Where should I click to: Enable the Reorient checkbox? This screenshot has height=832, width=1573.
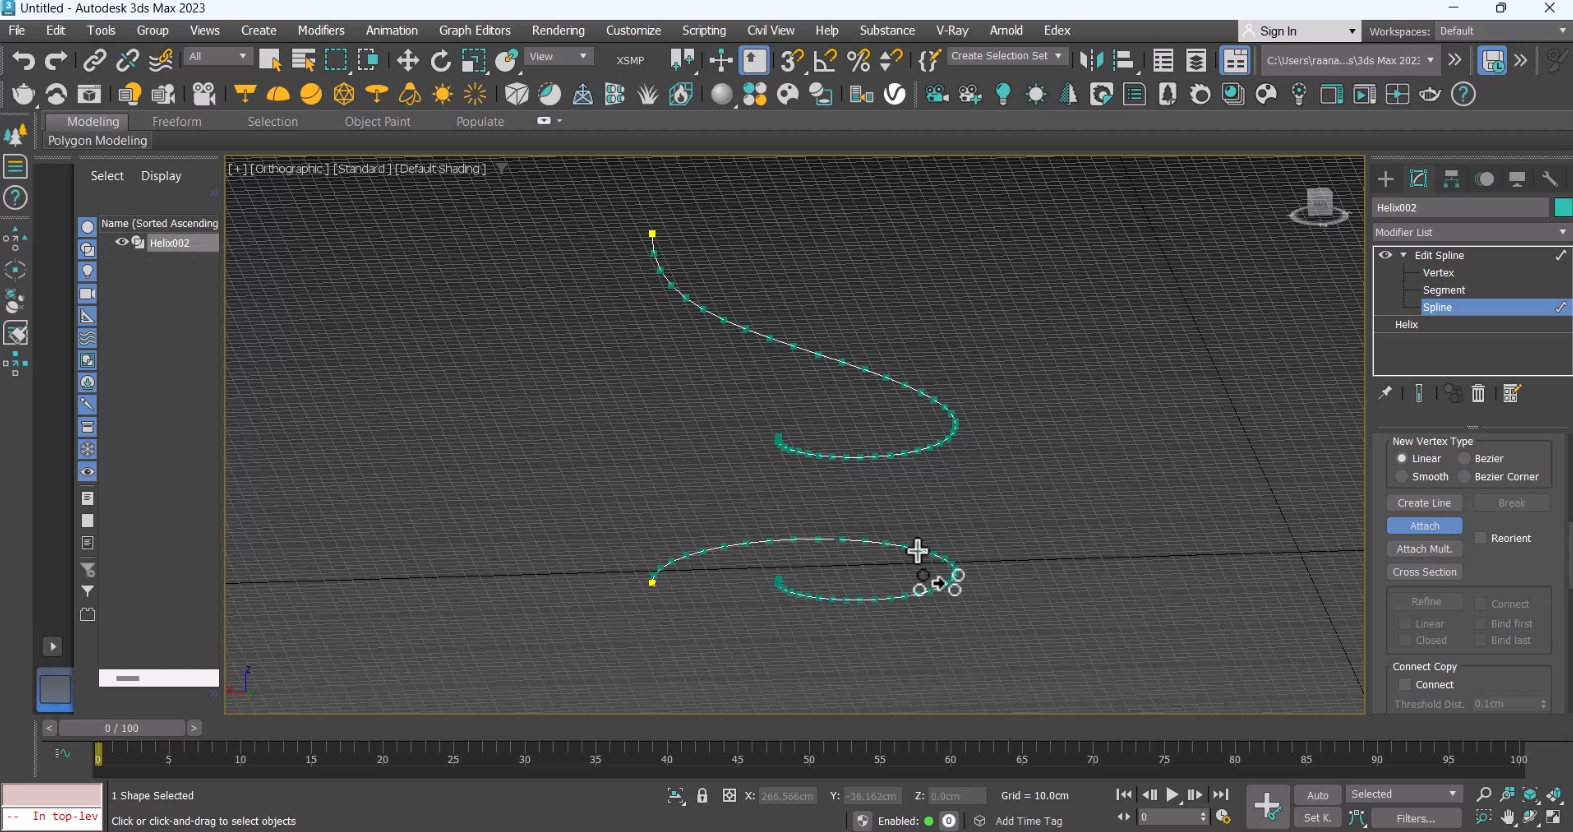pyautogui.click(x=1481, y=538)
